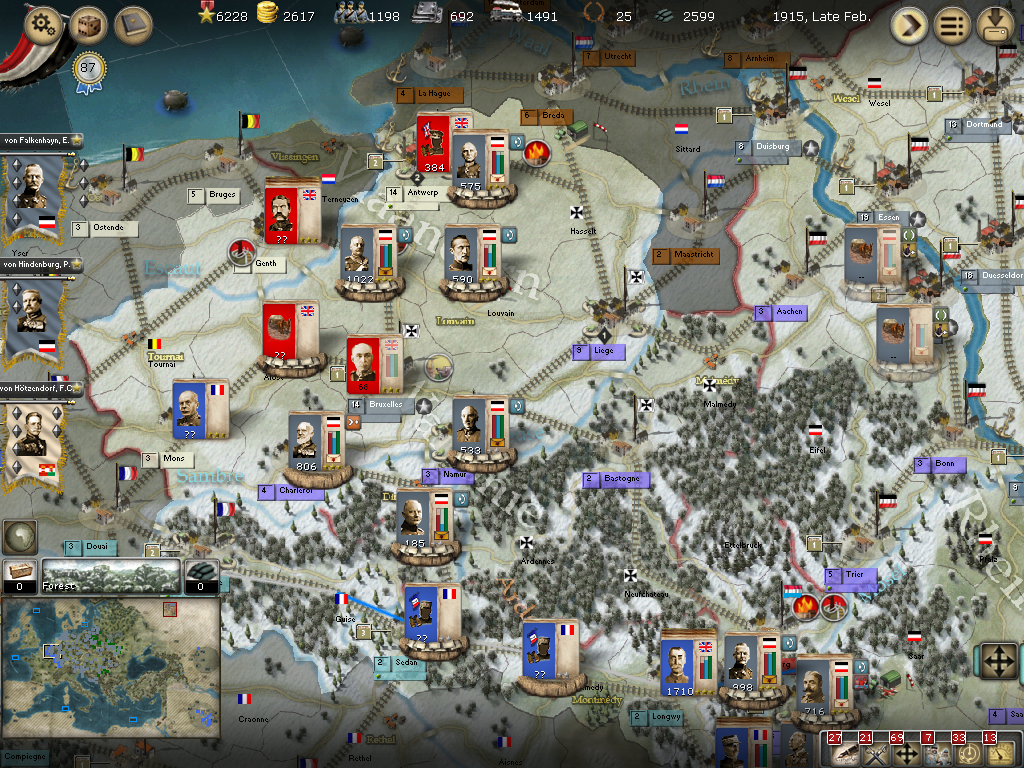
Task: Click the save game icon
Action: click(996, 25)
